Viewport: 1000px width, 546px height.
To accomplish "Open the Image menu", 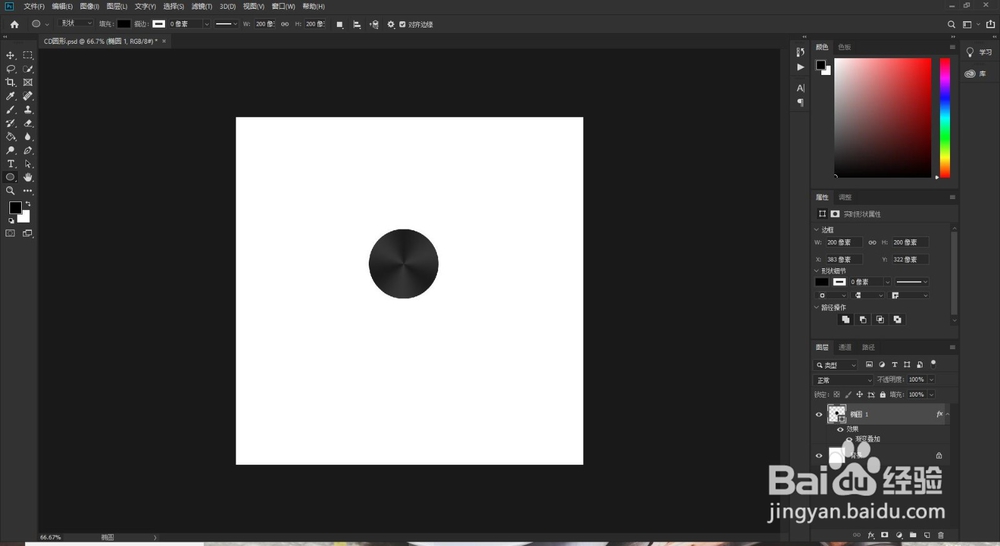I will pyautogui.click(x=89, y=6).
